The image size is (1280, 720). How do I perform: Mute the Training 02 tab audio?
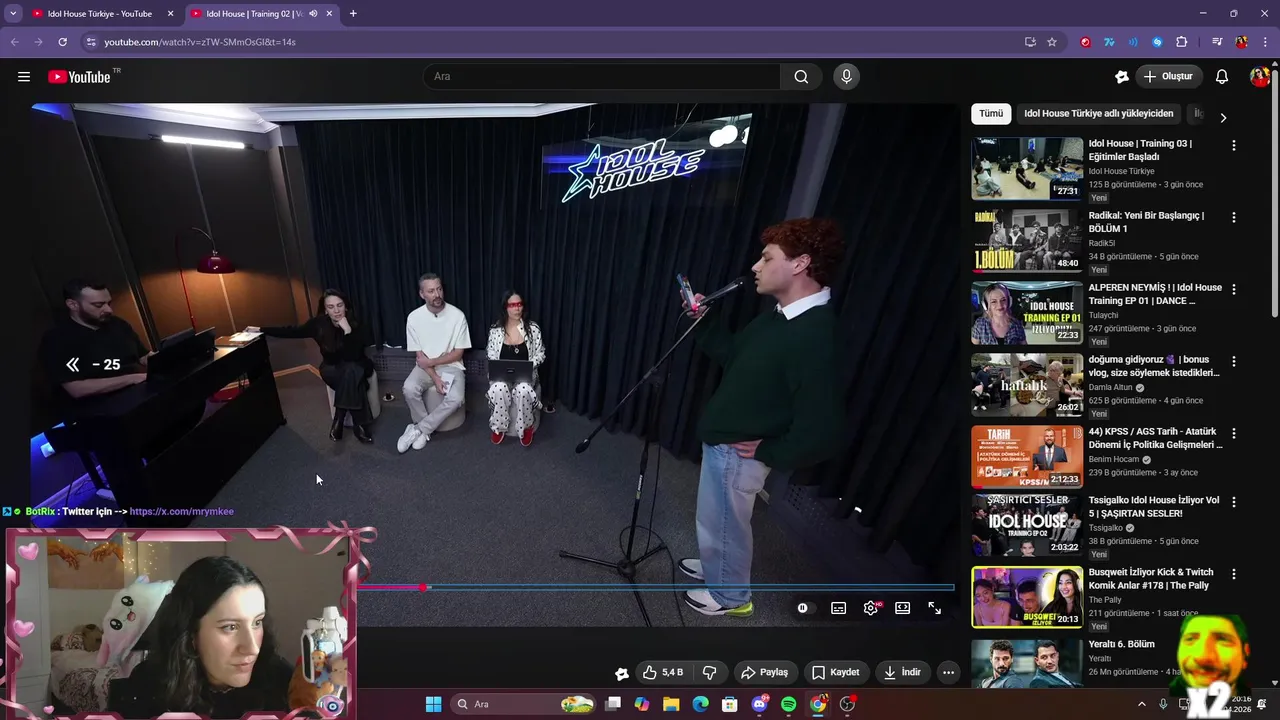314,14
